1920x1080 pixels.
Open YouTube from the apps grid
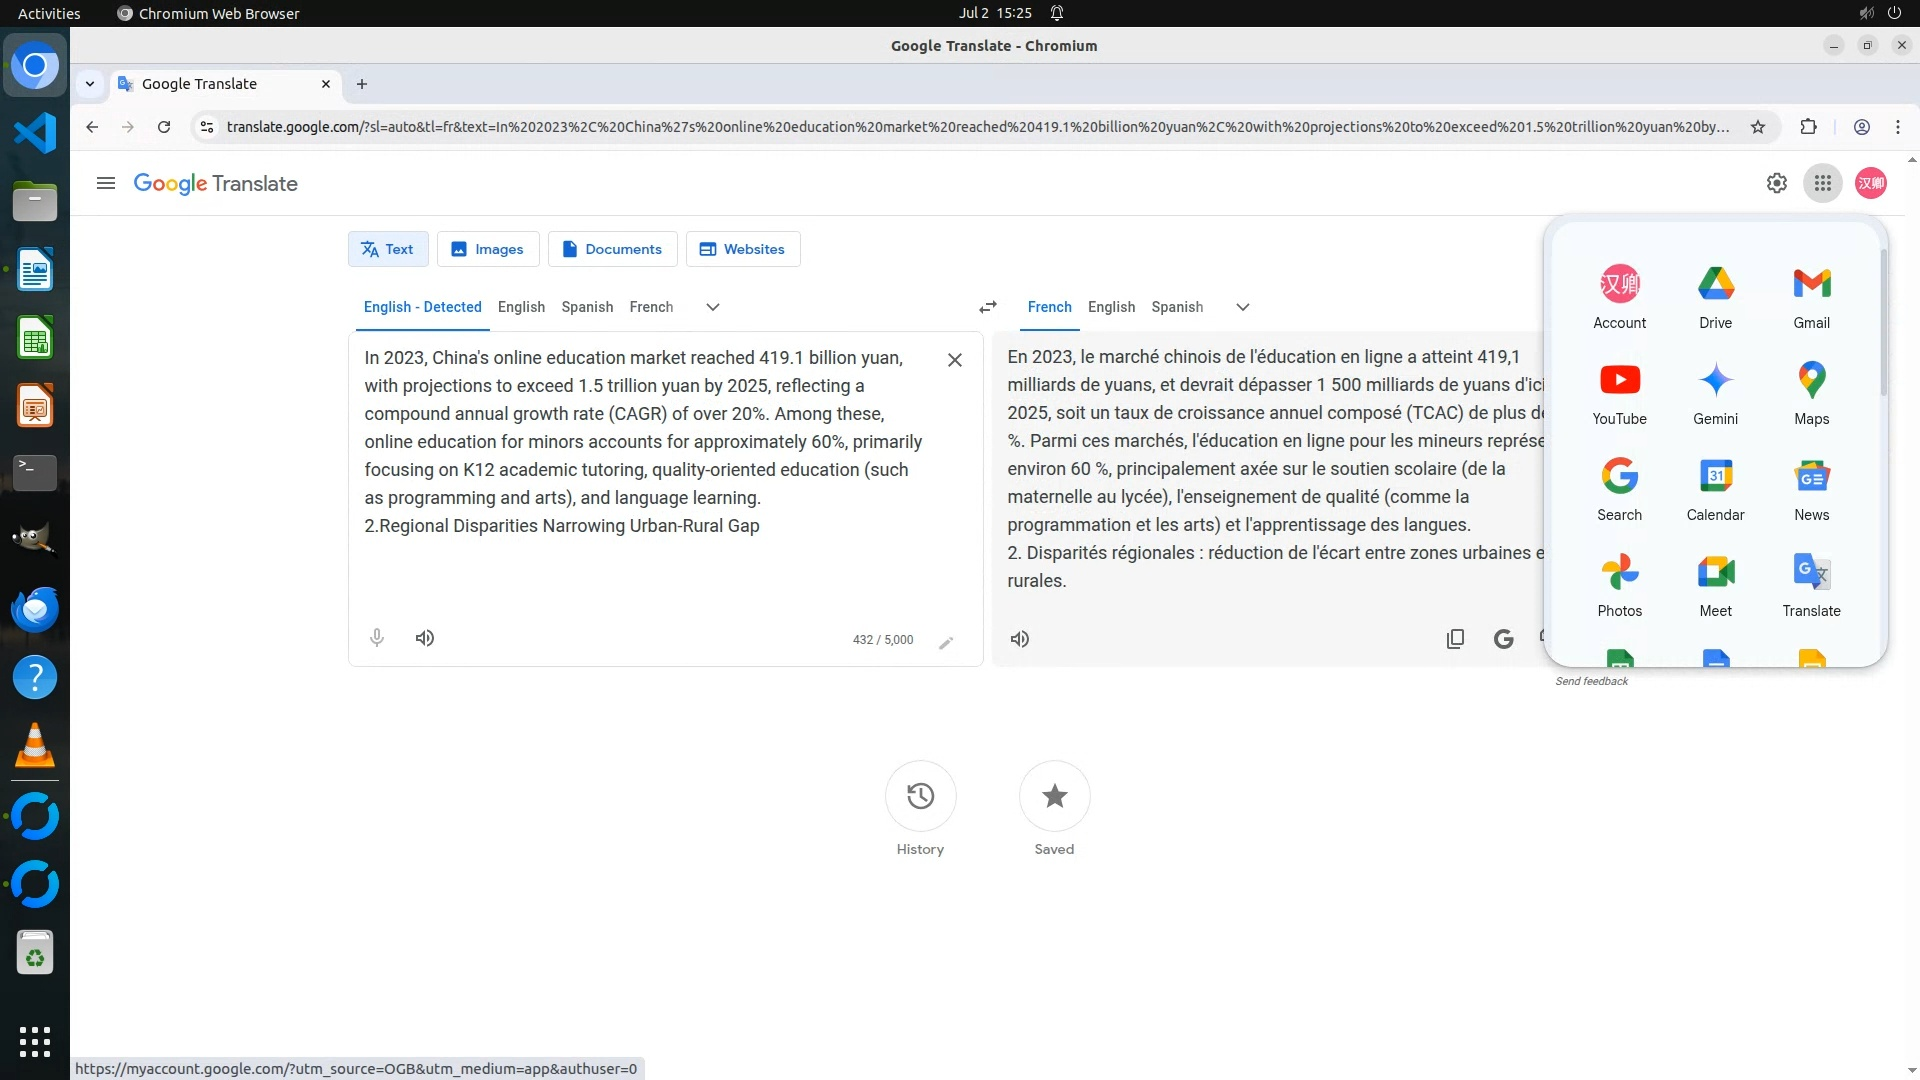pos(1619,393)
